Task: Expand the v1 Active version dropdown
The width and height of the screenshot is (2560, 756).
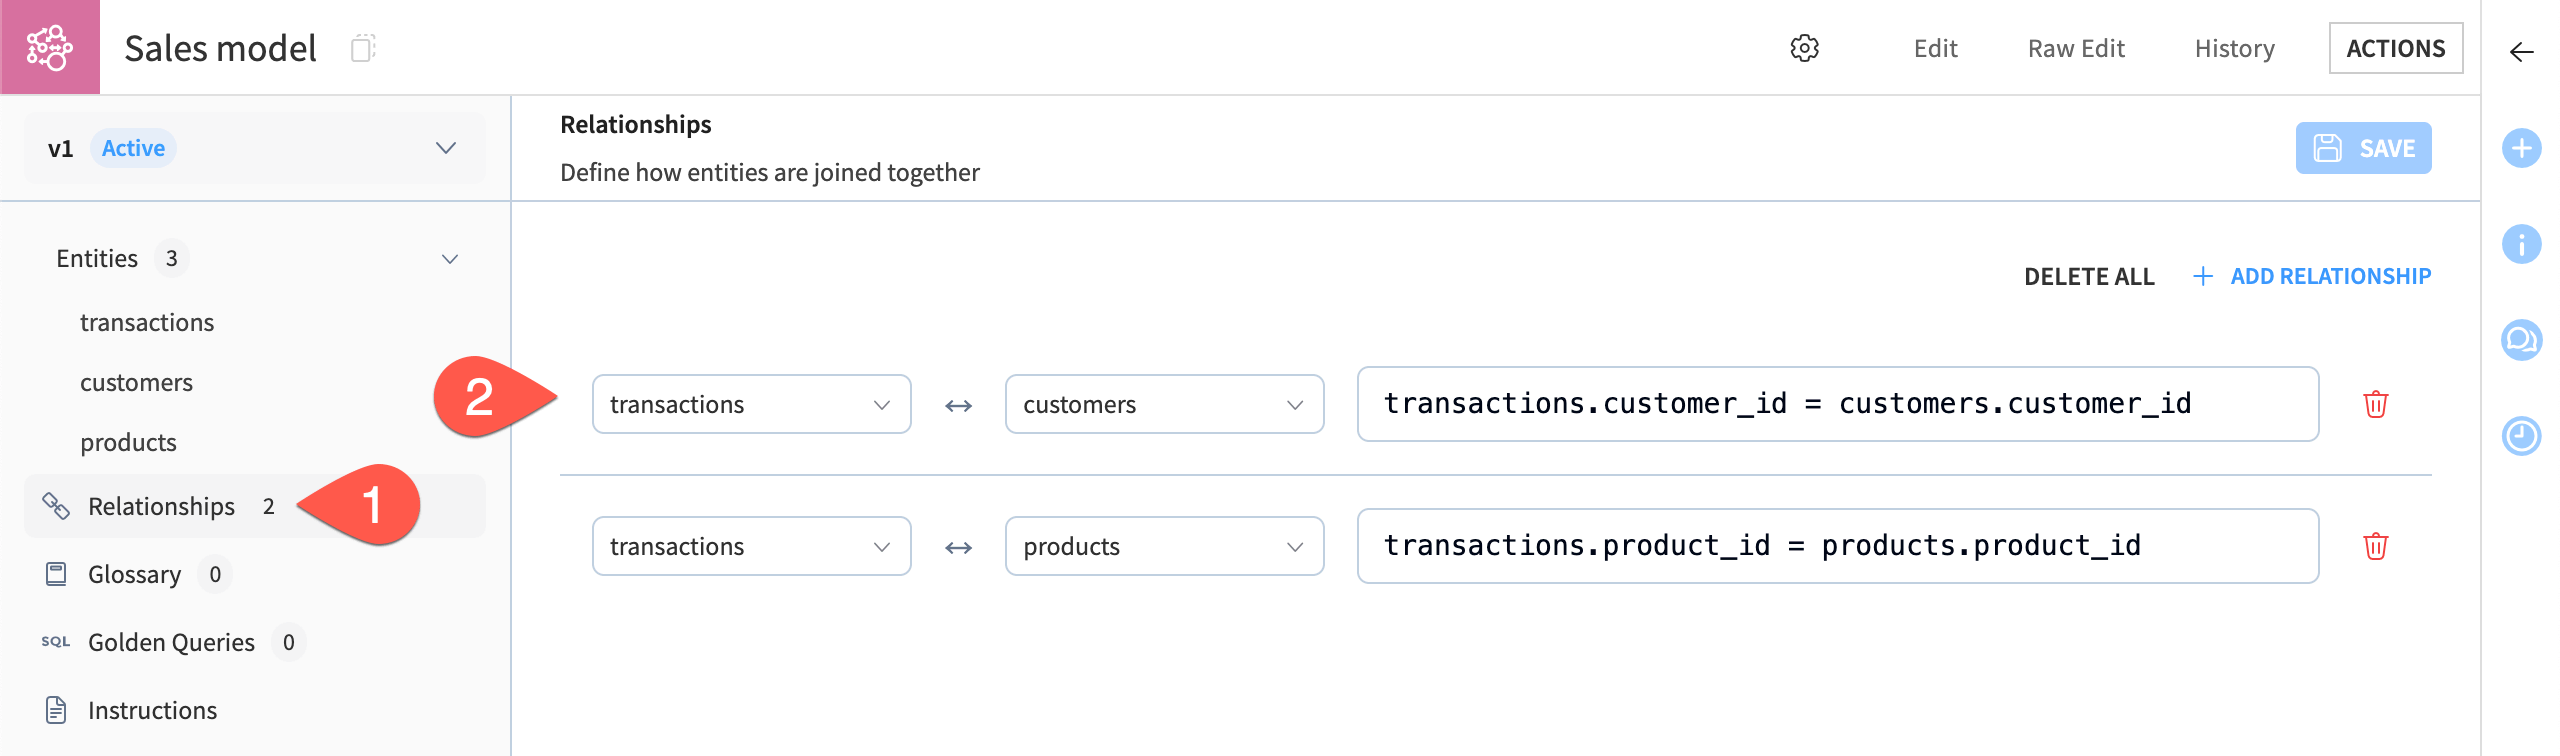Action: coord(447,148)
